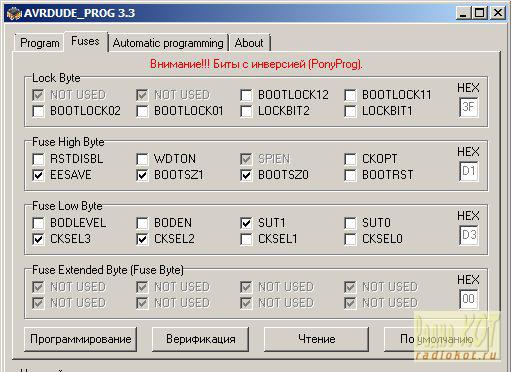This screenshot has width=511, height=372.
Task: Check the RSTDISBL fuse bit
Action: coord(38,159)
